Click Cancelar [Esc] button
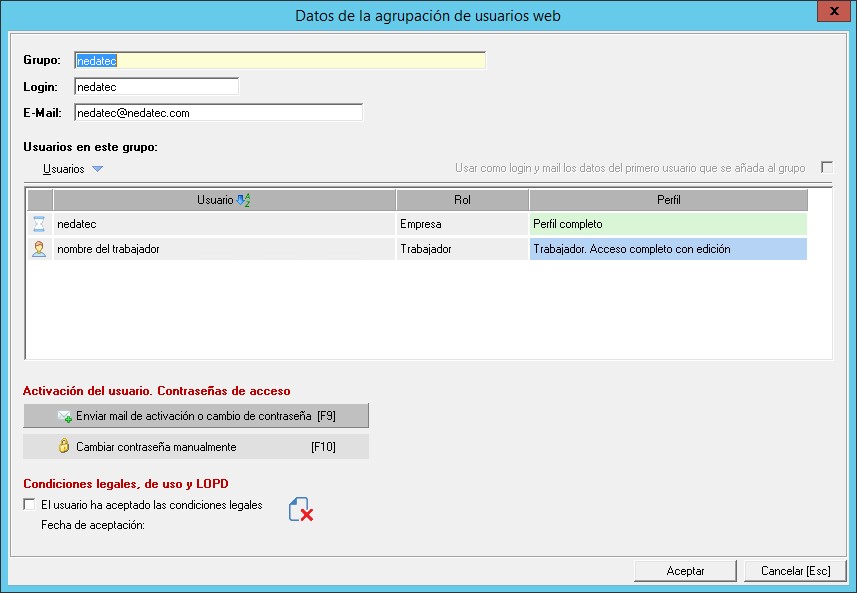The image size is (857, 593). tap(795, 571)
